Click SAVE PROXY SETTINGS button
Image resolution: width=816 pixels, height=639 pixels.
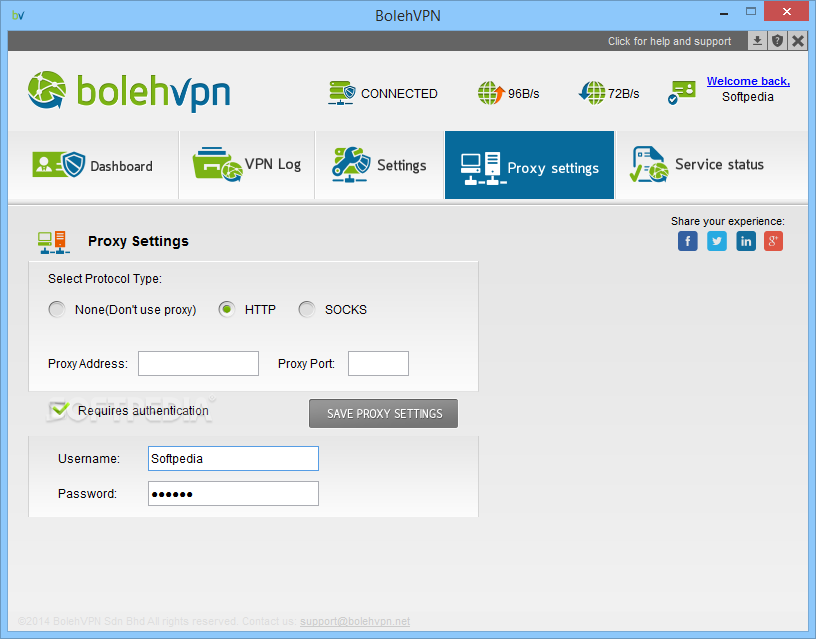pos(384,414)
